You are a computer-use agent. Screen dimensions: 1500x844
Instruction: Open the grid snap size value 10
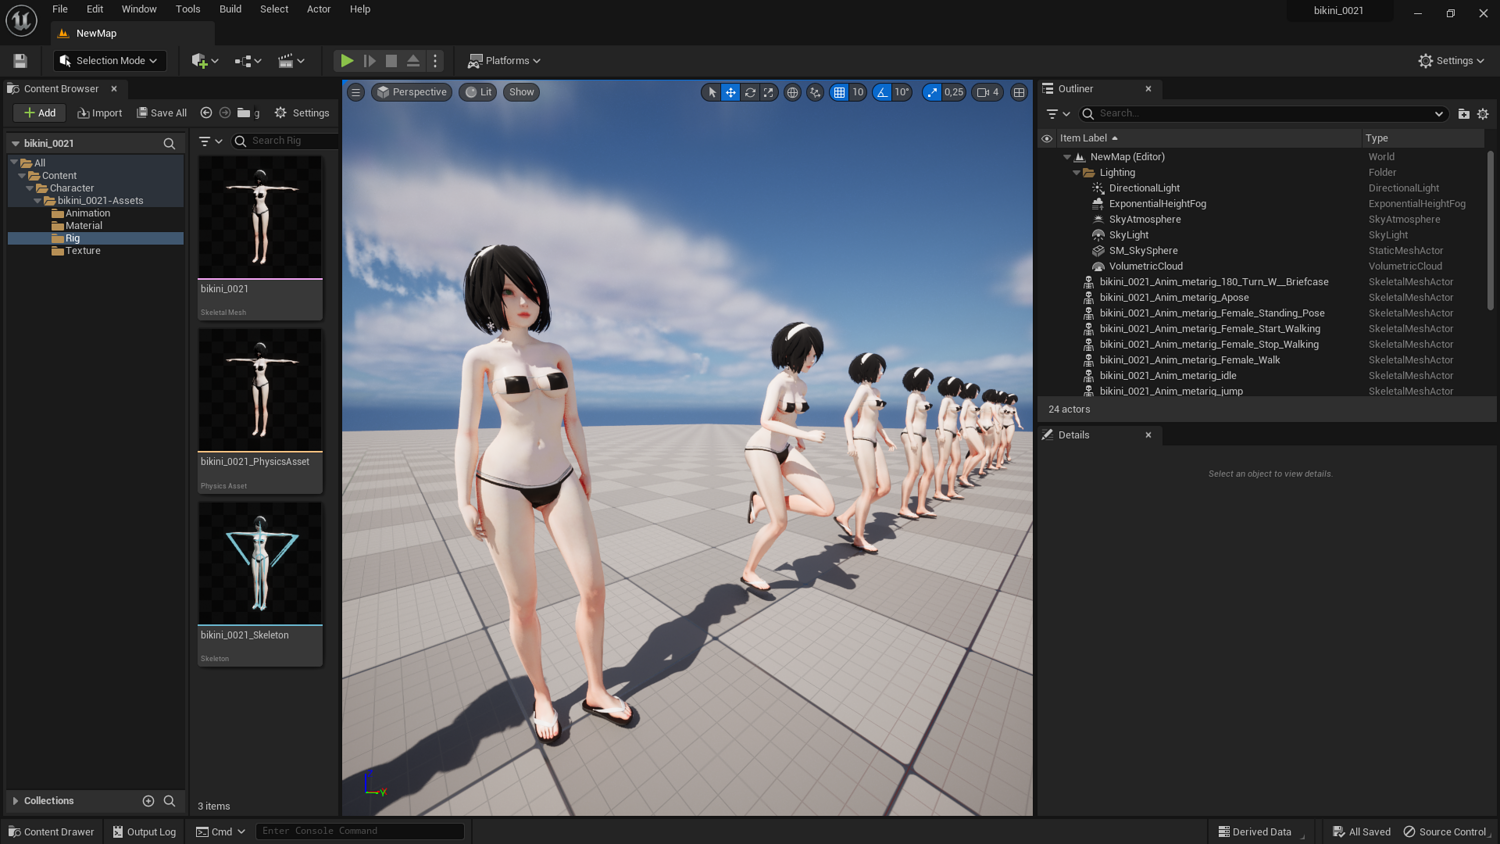(858, 92)
